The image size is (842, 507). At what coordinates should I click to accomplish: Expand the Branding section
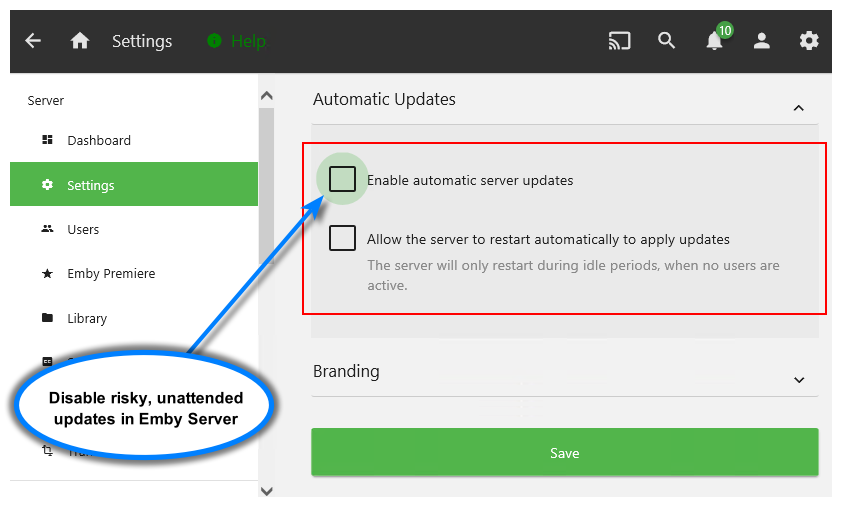click(798, 380)
